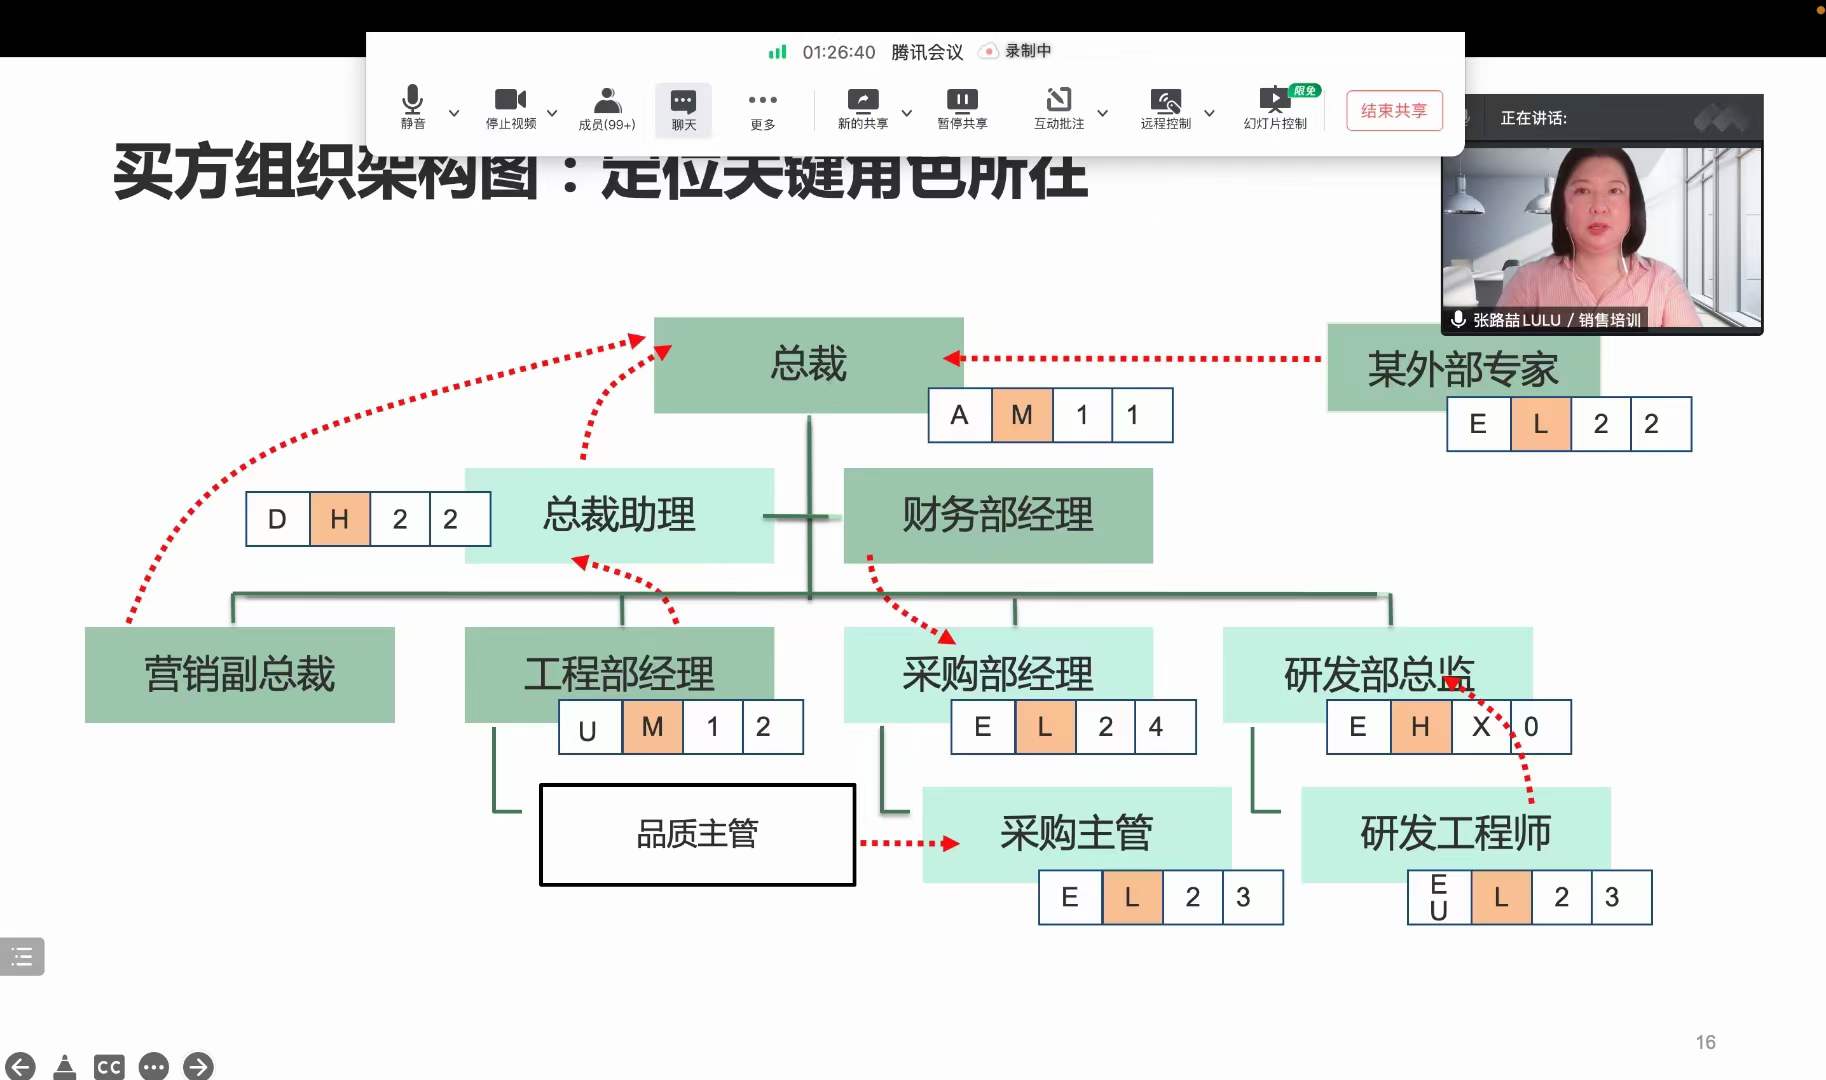The image size is (1826, 1080).
Task: Click the 4 cell under 采购部经理
Action: click(x=1165, y=727)
